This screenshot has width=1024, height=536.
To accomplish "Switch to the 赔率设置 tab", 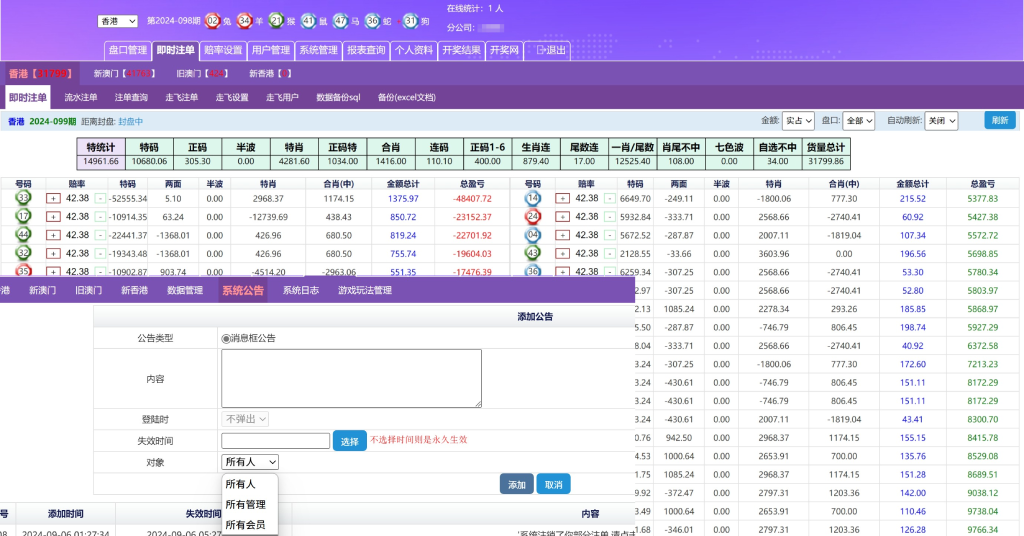I will [x=223, y=50].
